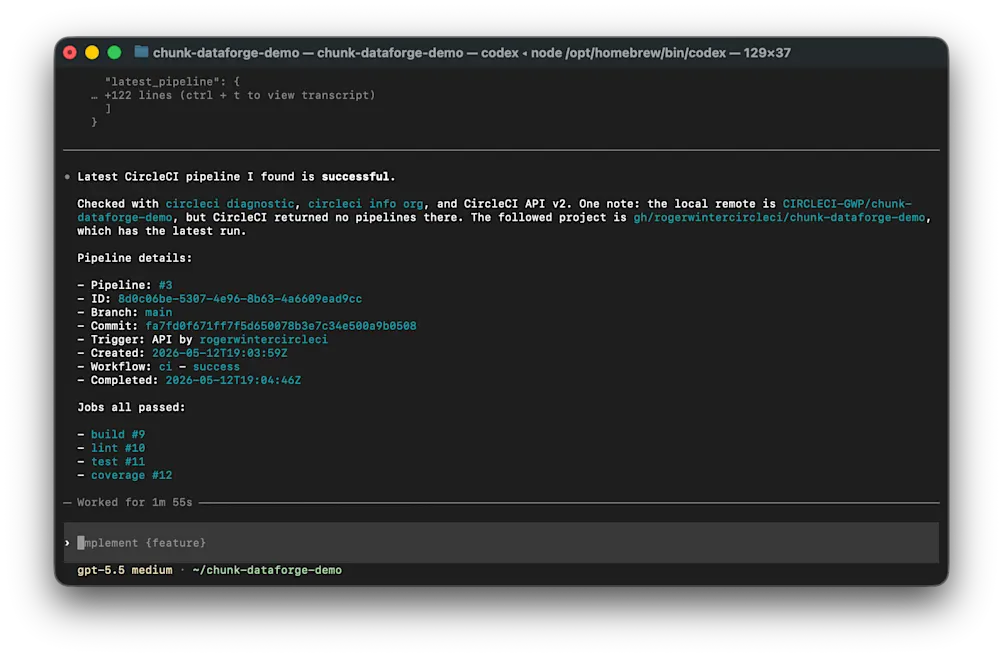Click job 'coverage #12'
Screen dimensions: 1003x658
(131, 475)
